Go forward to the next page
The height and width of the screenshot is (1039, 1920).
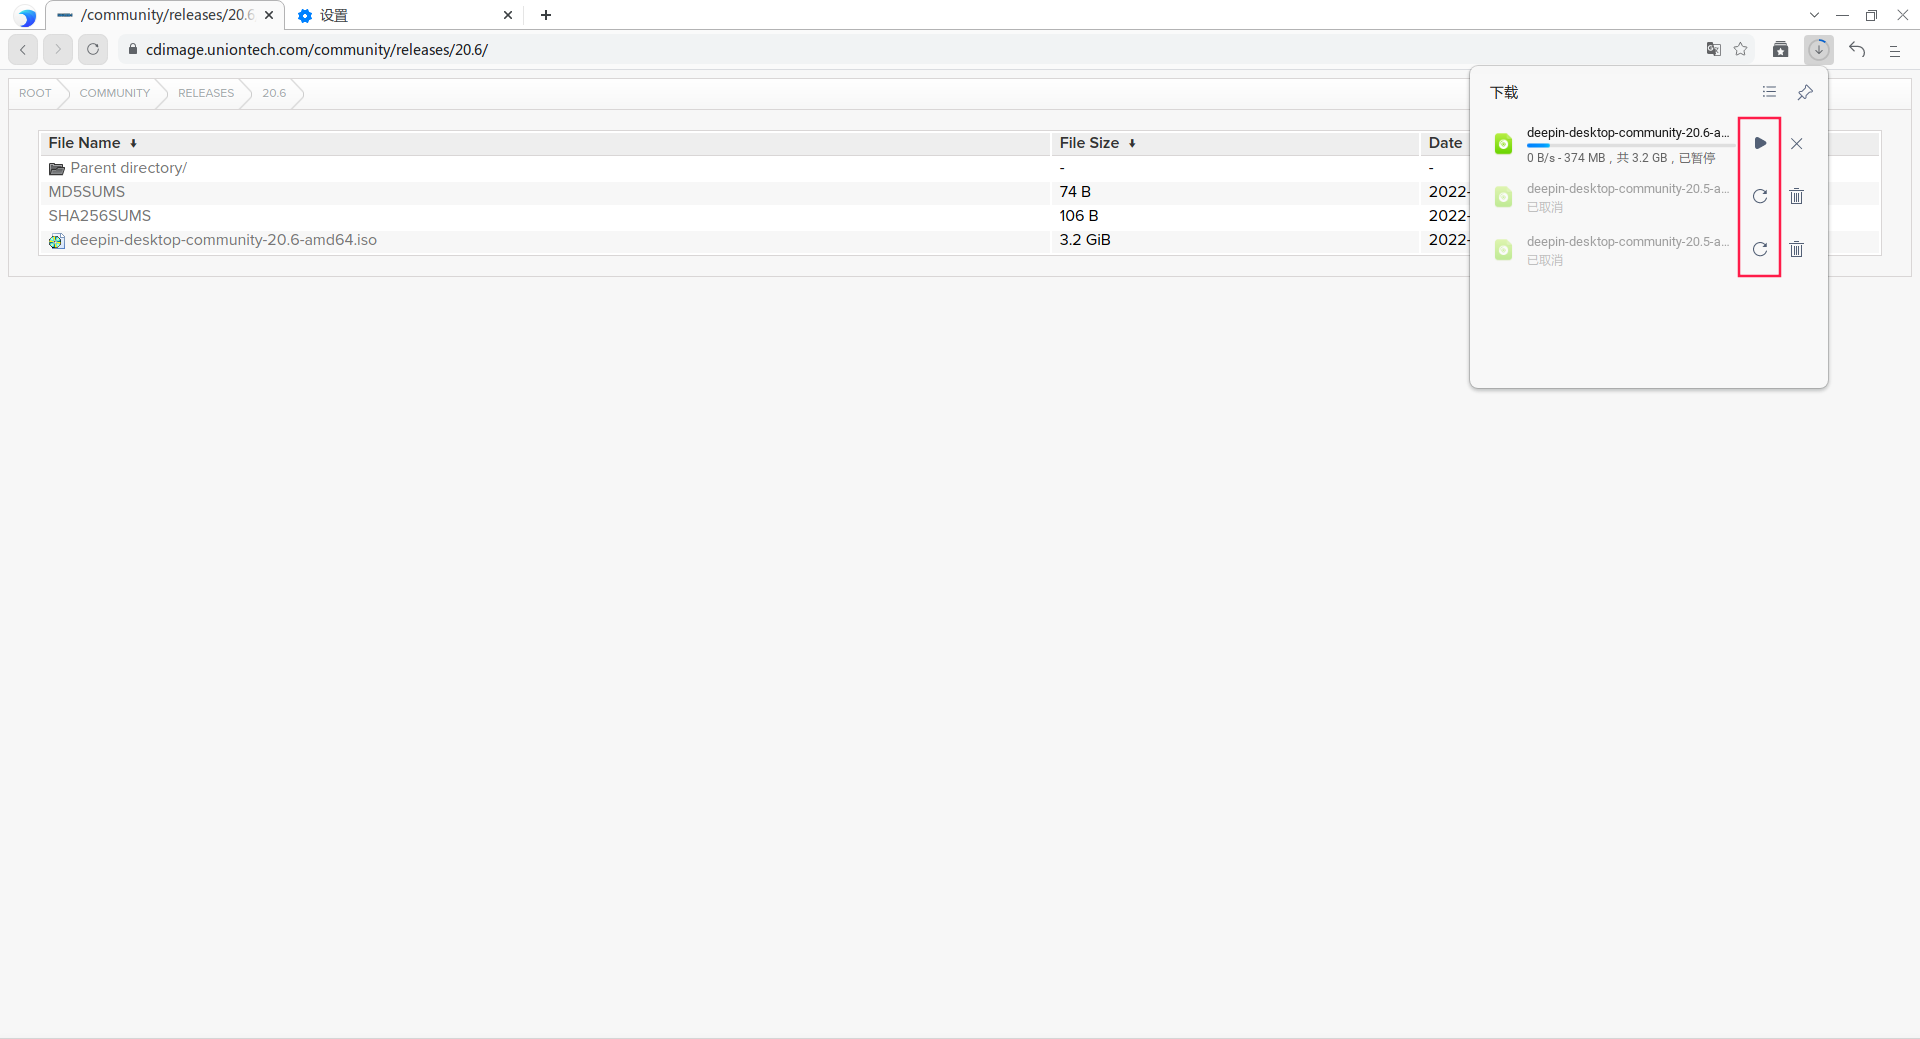click(x=58, y=49)
